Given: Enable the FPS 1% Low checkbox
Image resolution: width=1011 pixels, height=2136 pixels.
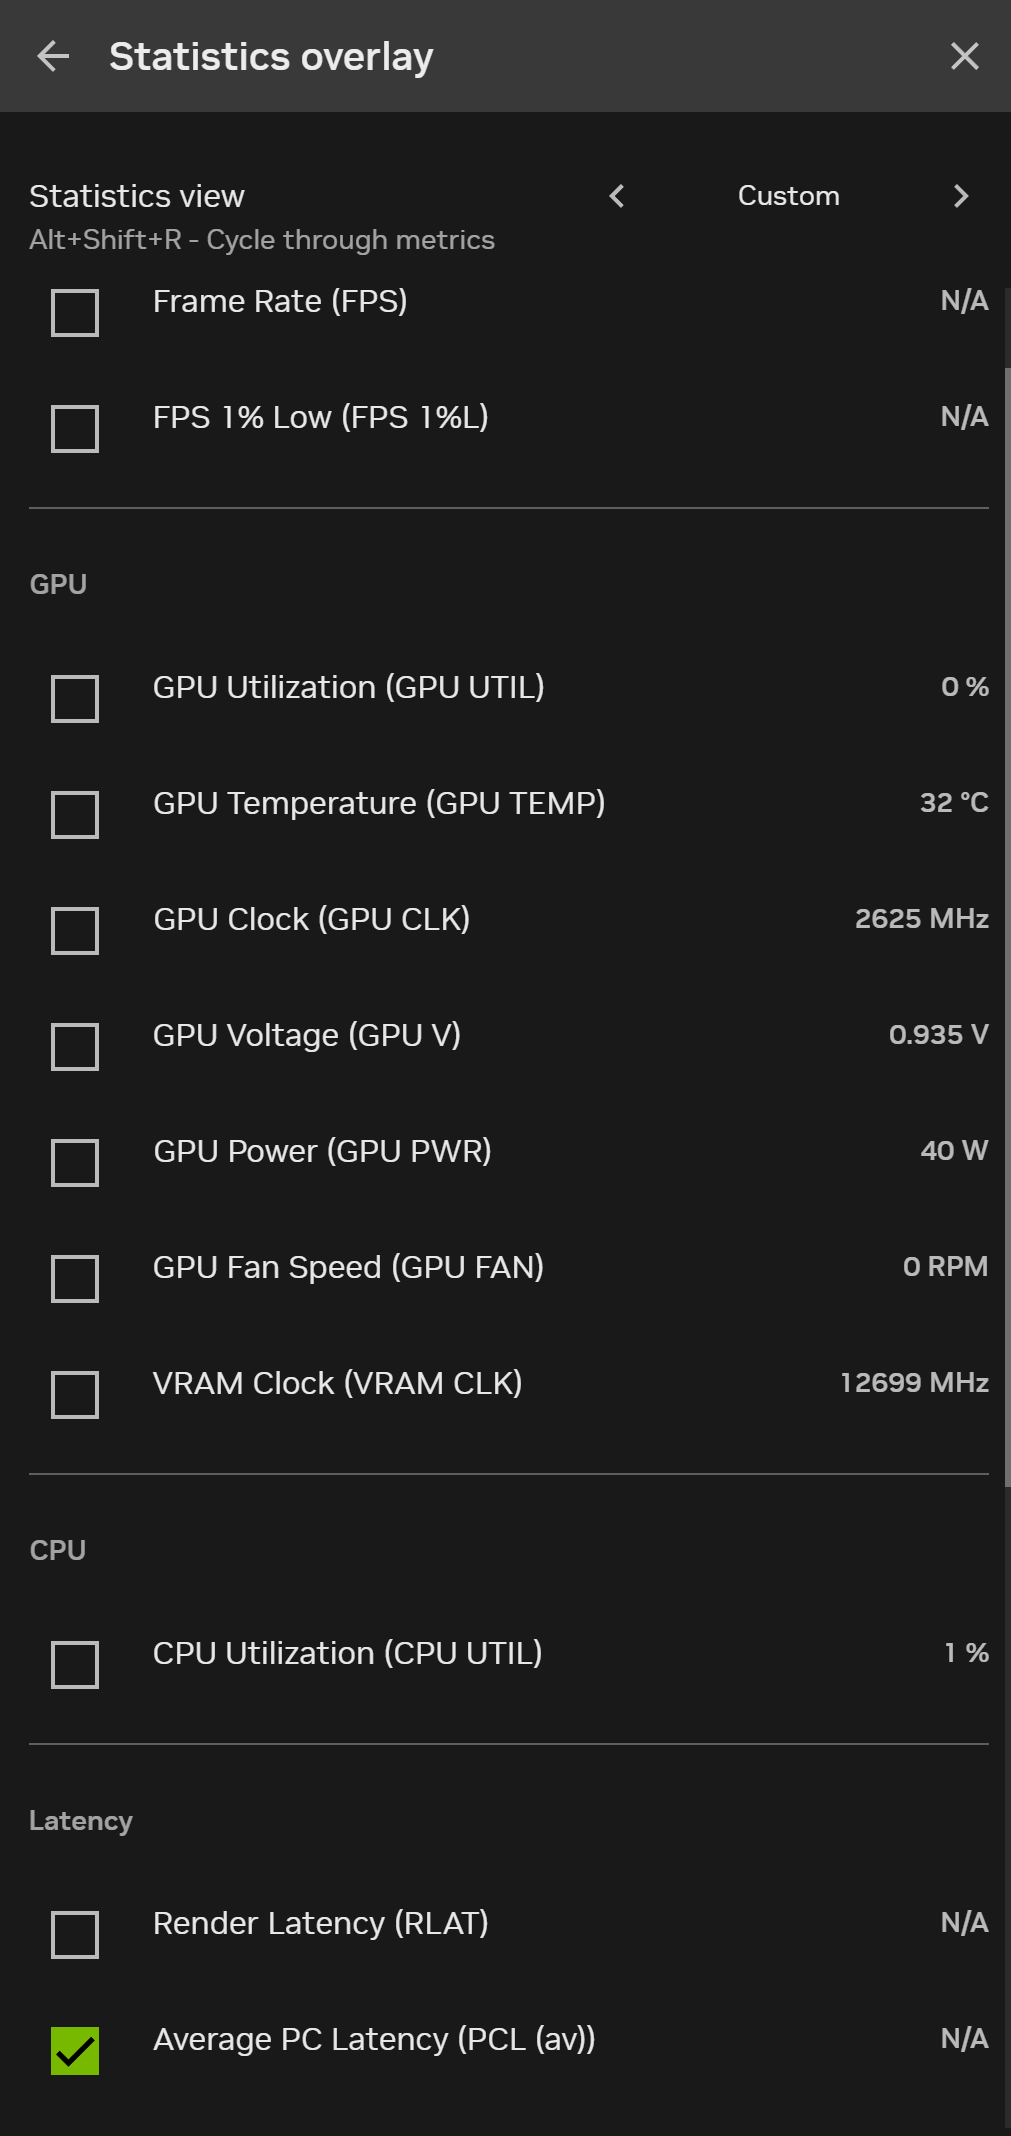Looking at the screenshot, I should pyautogui.click(x=75, y=429).
